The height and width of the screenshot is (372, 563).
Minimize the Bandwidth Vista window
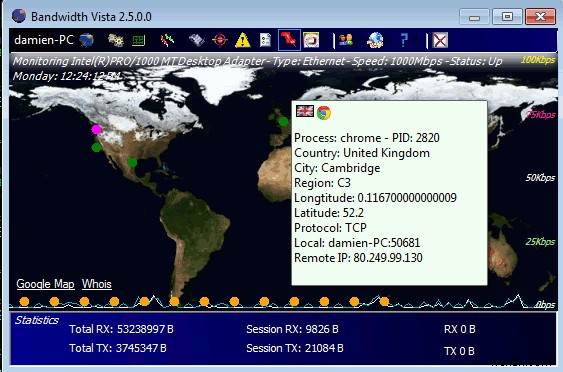coord(474,17)
